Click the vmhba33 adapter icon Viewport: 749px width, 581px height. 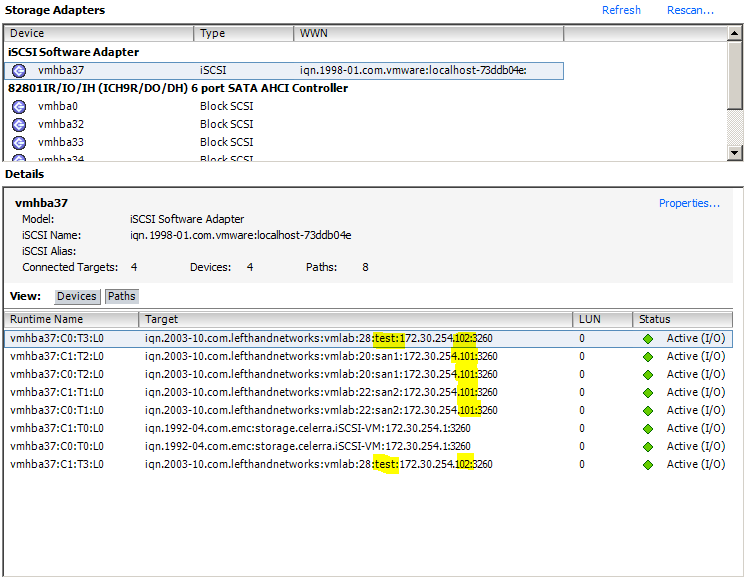tap(18, 142)
